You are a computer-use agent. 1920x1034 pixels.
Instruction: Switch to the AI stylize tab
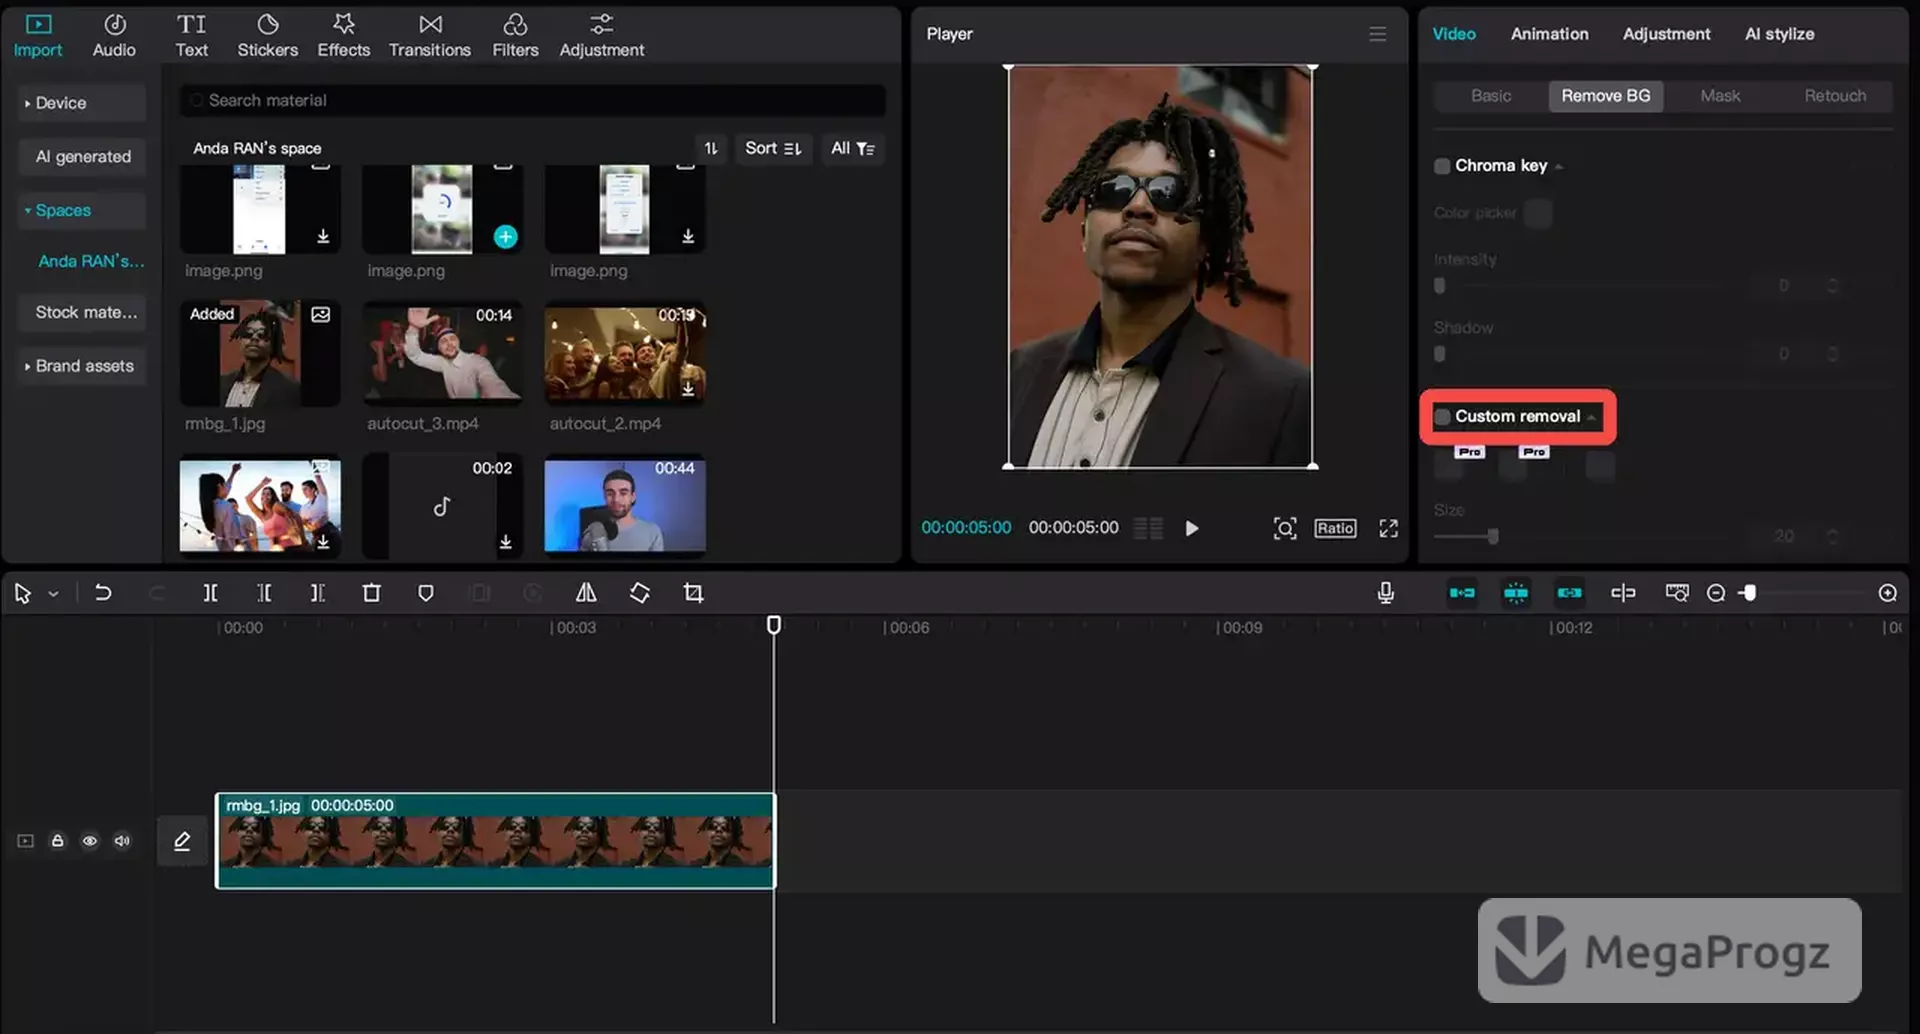pyautogui.click(x=1779, y=34)
